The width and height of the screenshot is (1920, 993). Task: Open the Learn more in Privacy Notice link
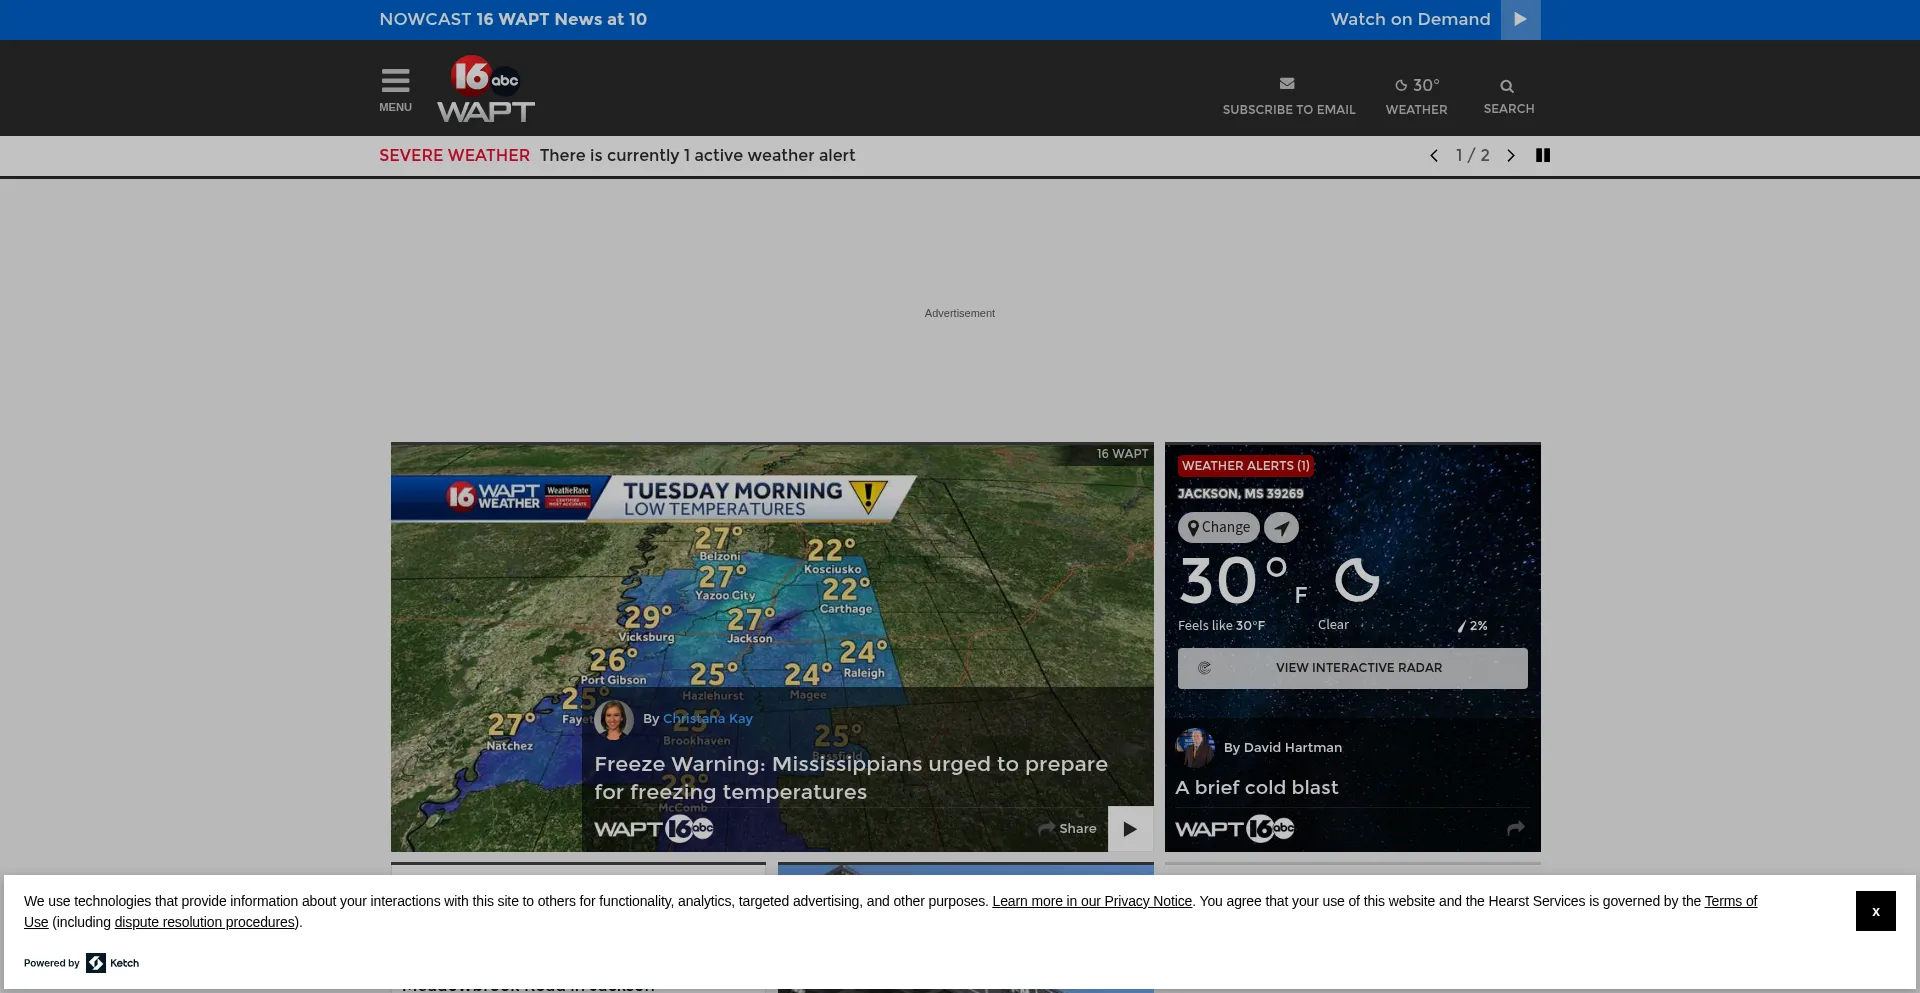click(1091, 901)
